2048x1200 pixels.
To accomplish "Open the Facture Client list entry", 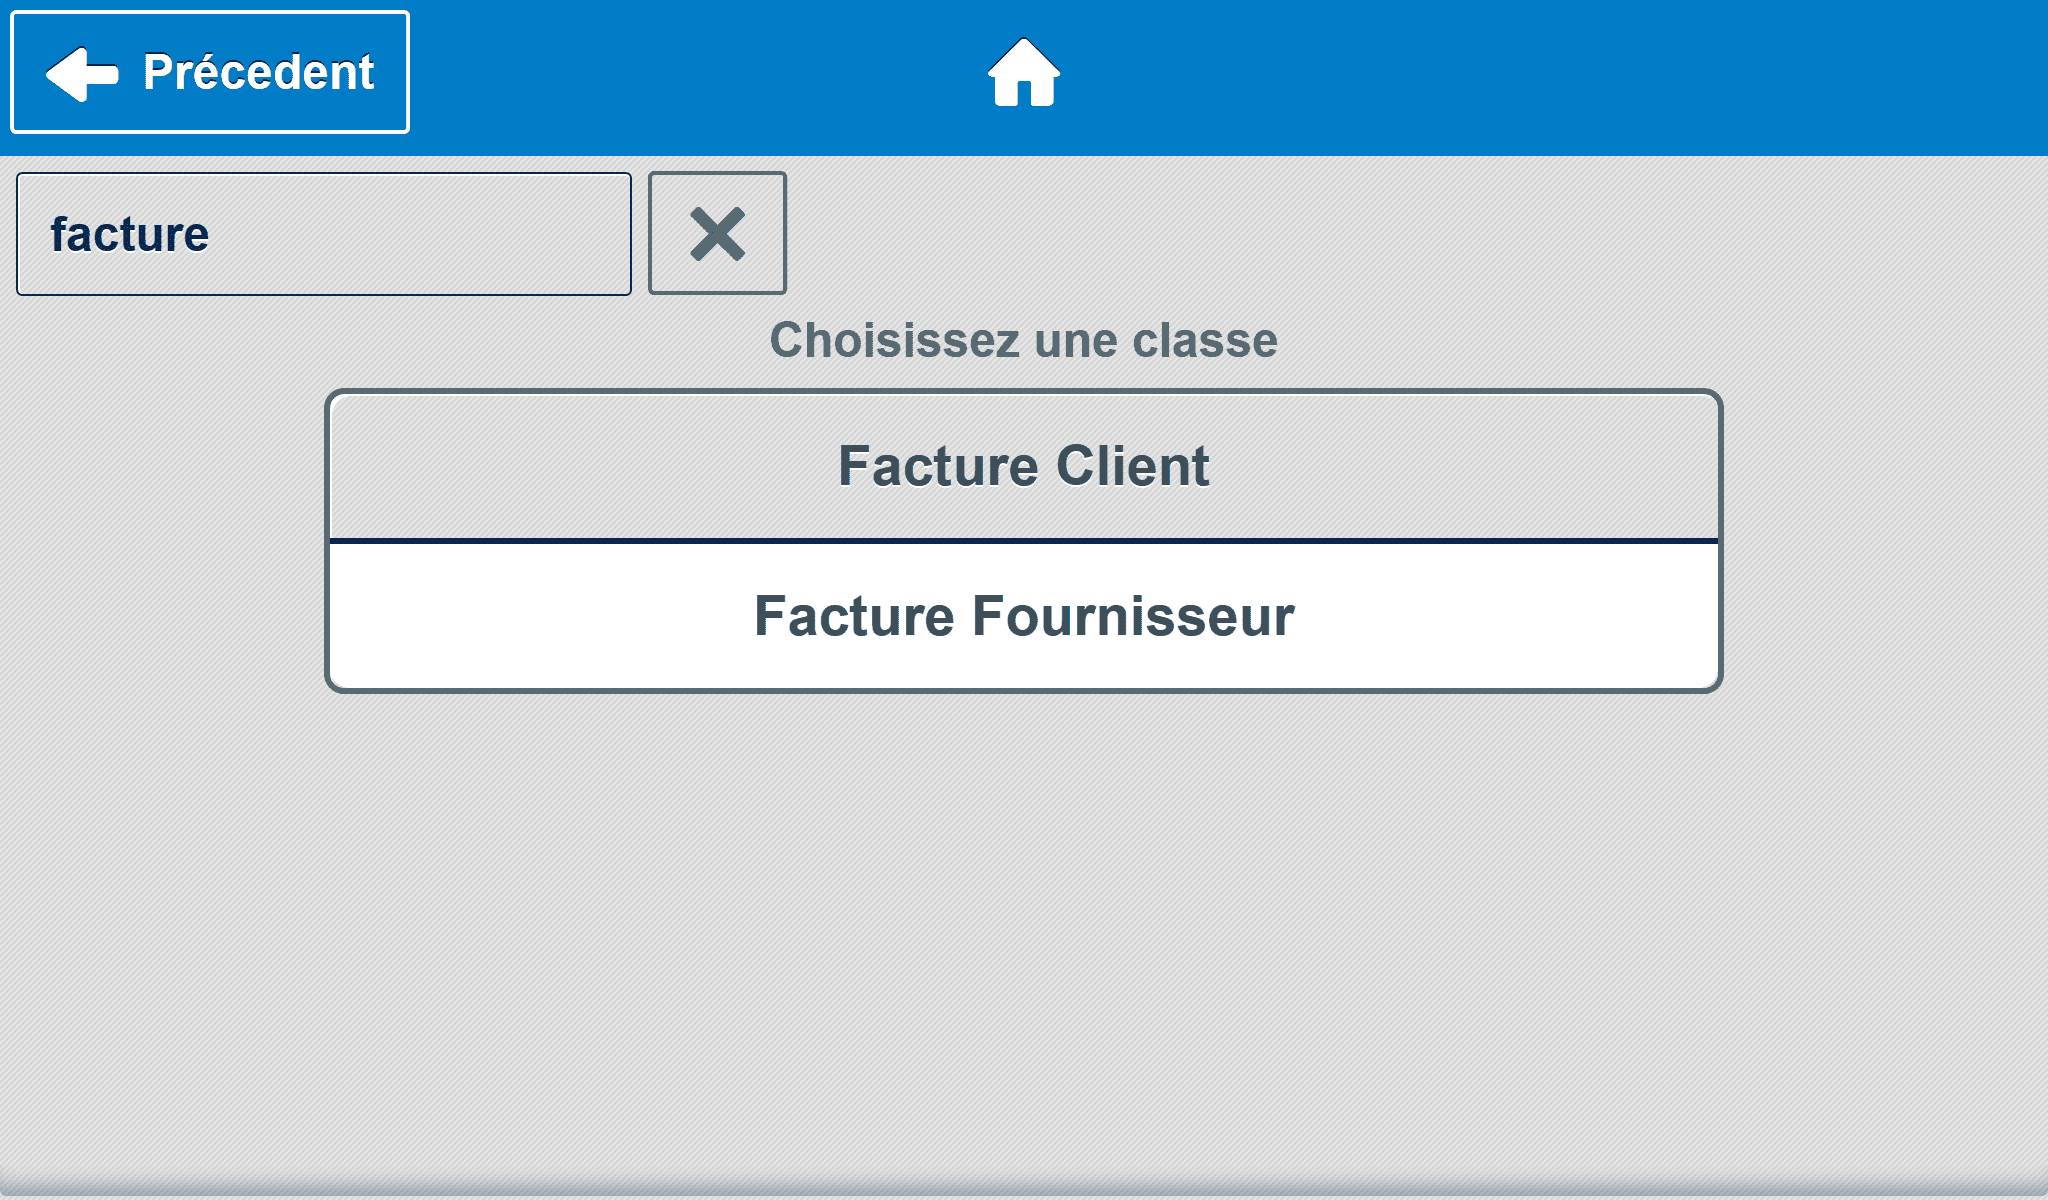I will pos(1023,466).
